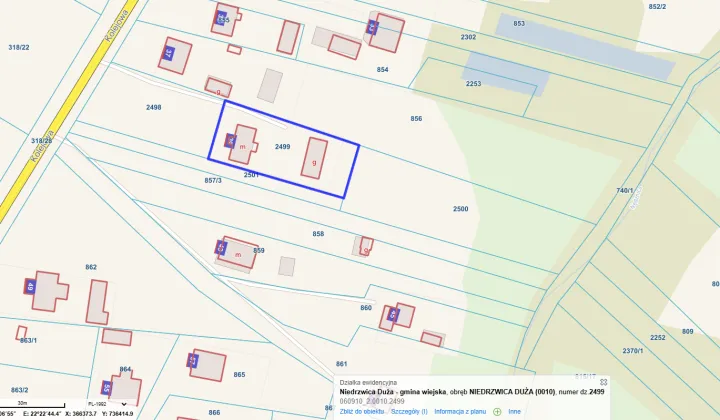Viewport: 720px width, 420px height.
Task: Click the 'g' building inside parcel 2499
Action: click(x=315, y=157)
